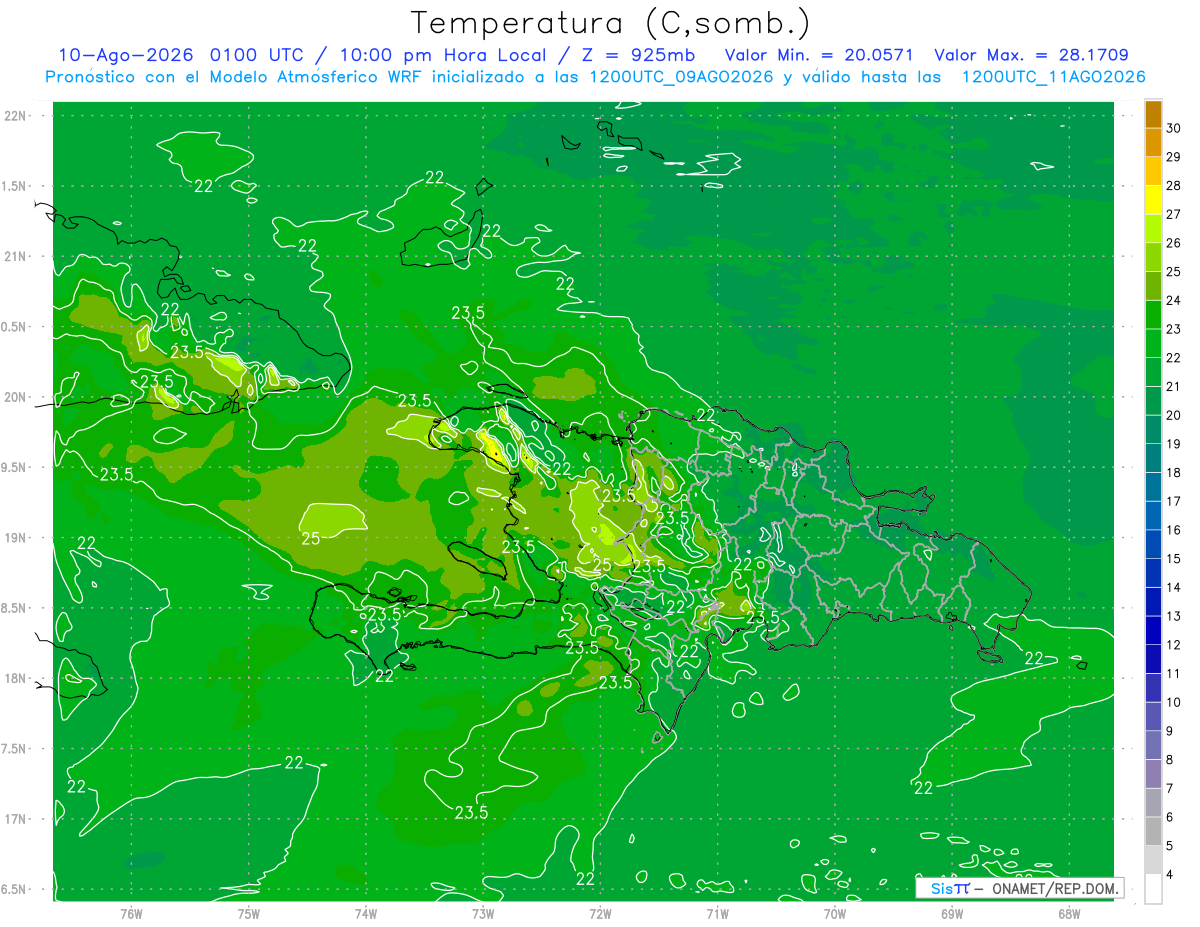
Task: Click the "28" value on the color scale
Action: click(x=1174, y=186)
